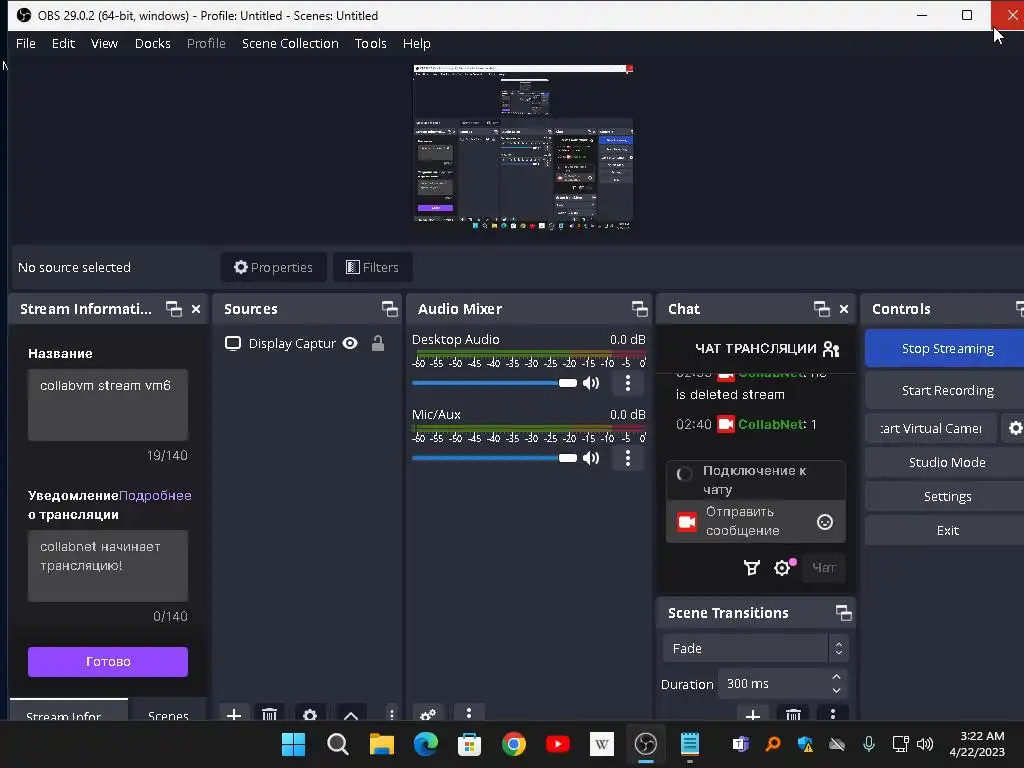Remove the selected scene transition

(x=793, y=714)
